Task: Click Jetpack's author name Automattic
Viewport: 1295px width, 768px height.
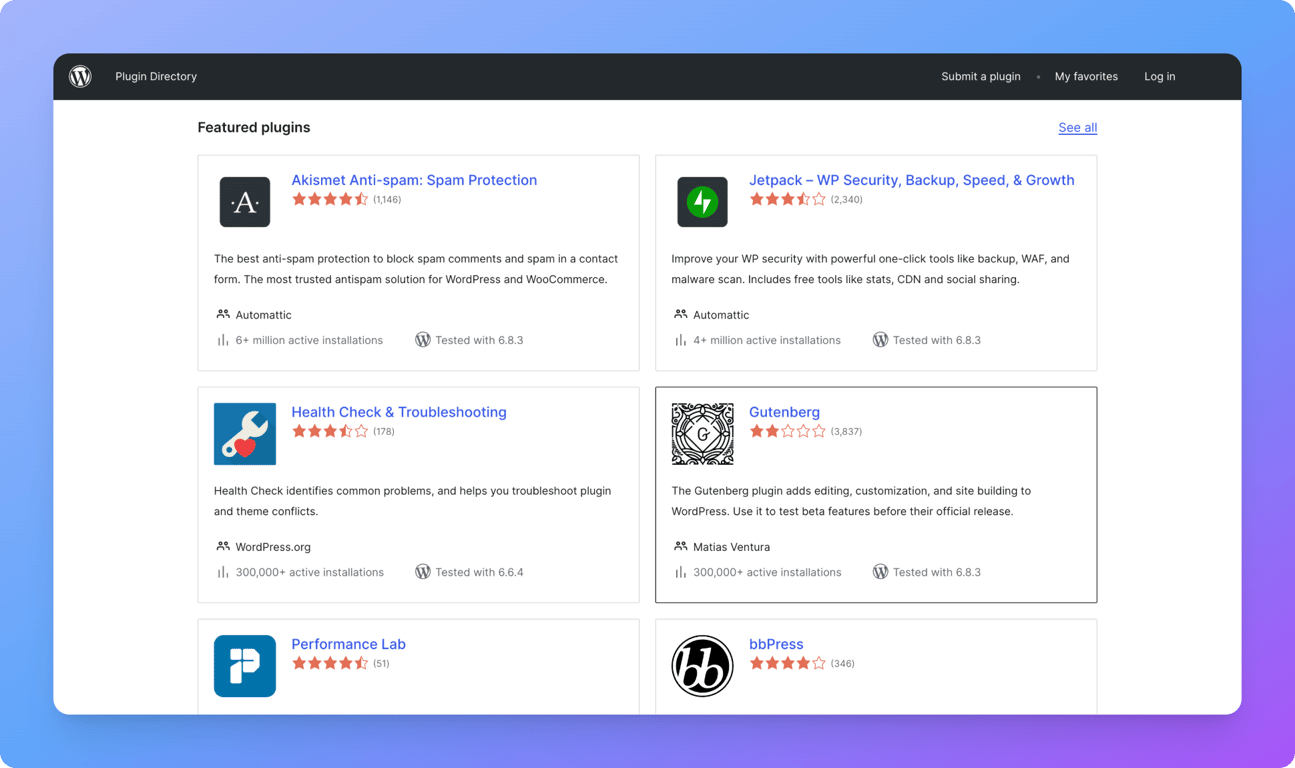Action: 721,315
